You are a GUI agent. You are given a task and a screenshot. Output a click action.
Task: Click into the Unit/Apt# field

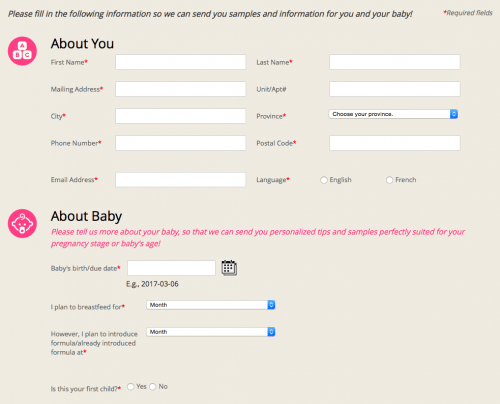pyautogui.click(x=395, y=89)
